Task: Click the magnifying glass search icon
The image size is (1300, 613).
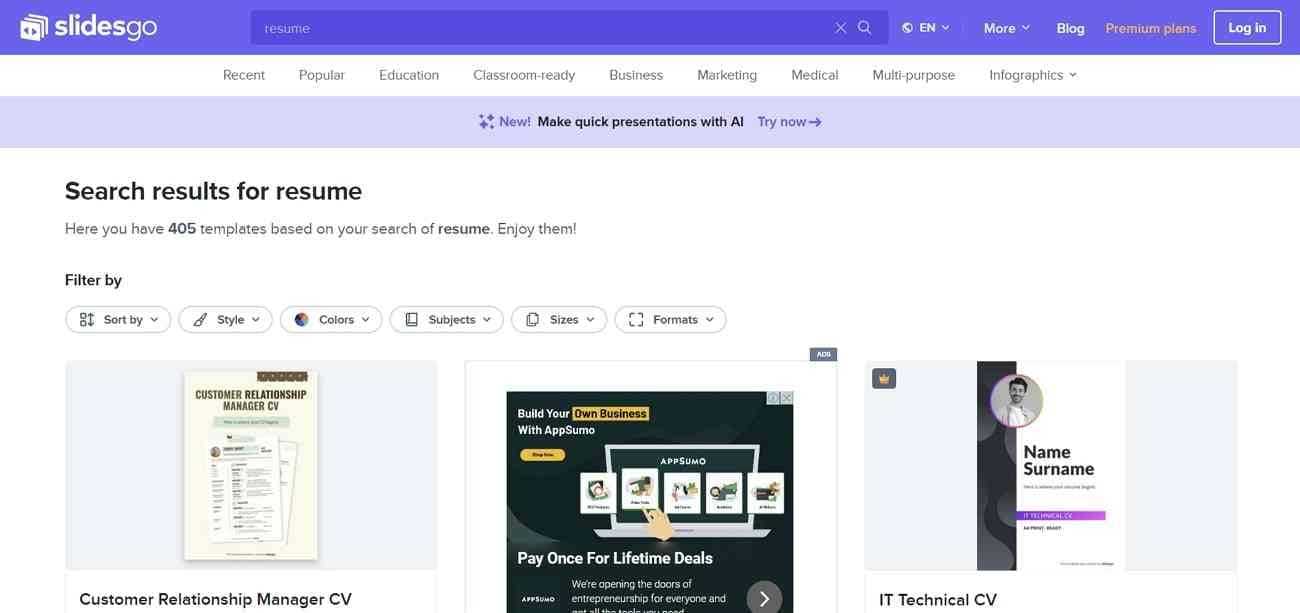Action: coord(865,28)
